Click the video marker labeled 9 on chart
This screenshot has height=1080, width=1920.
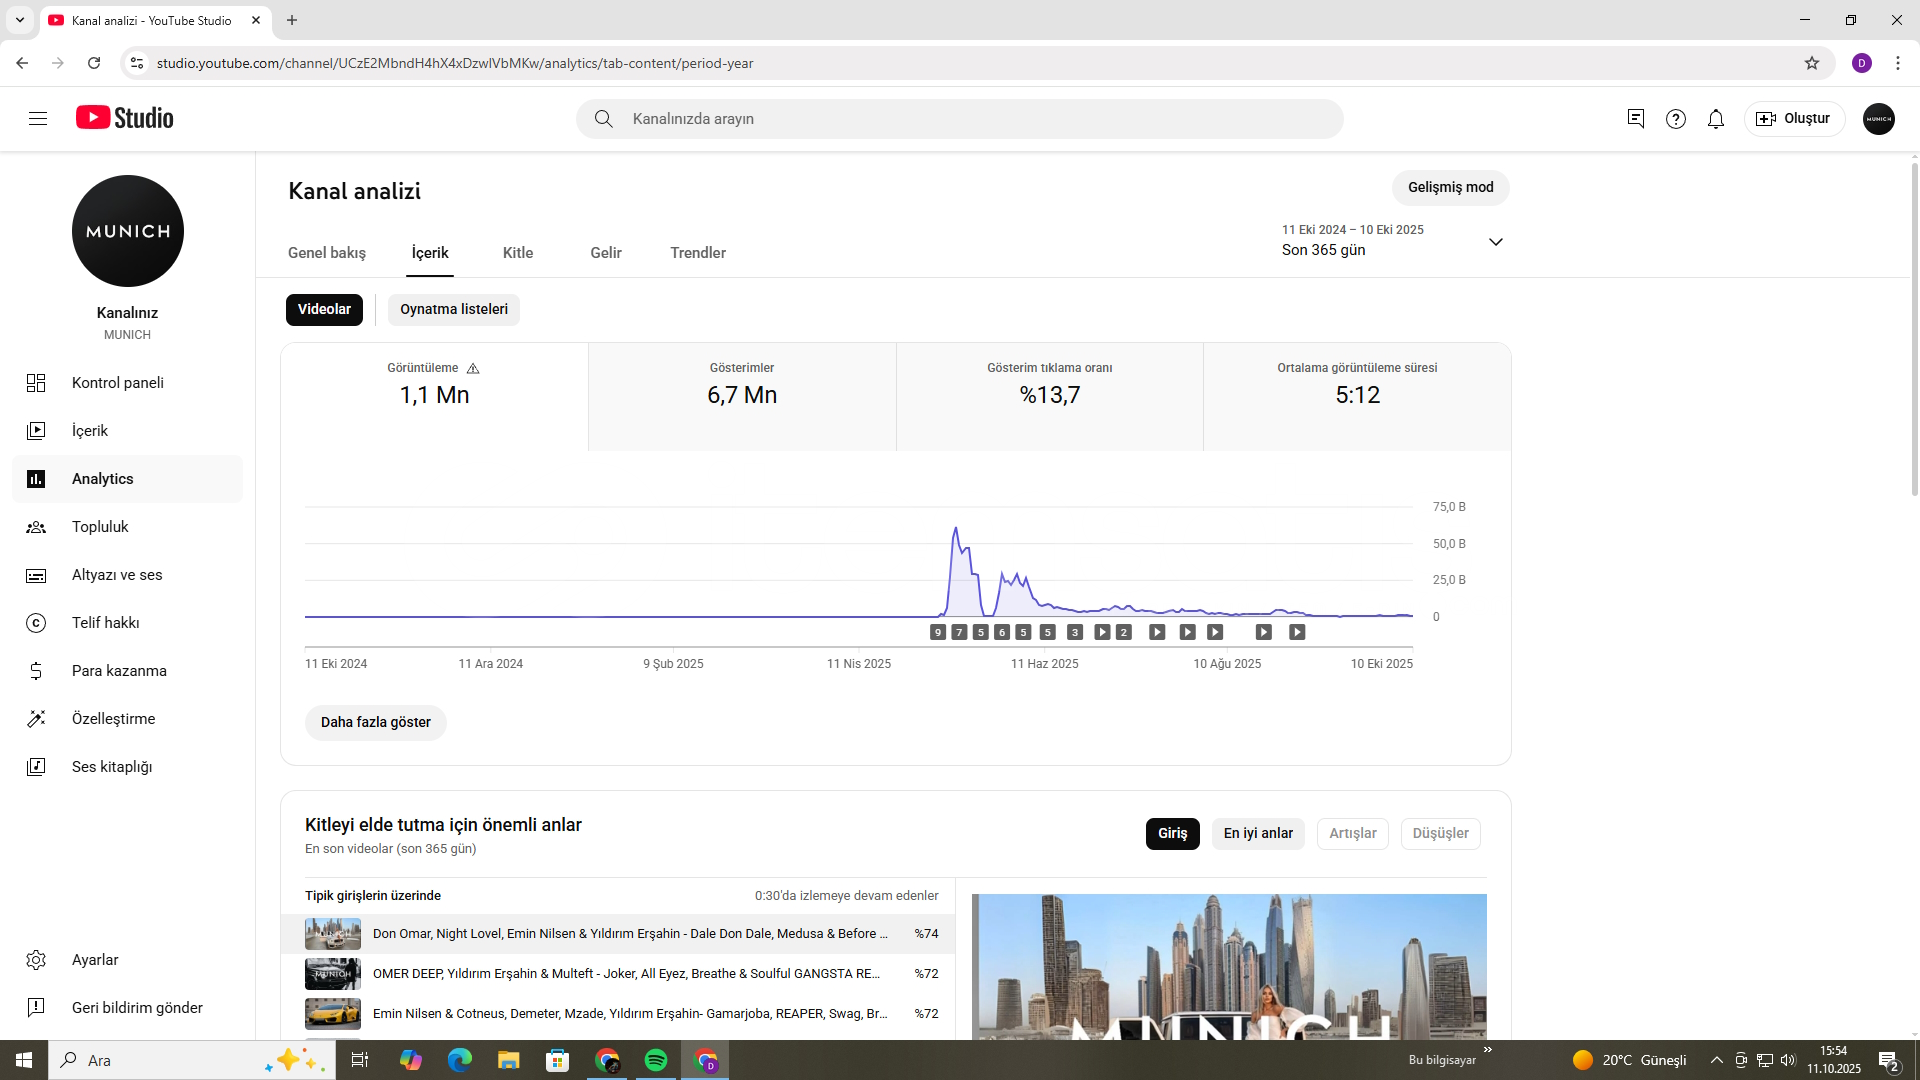[938, 632]
